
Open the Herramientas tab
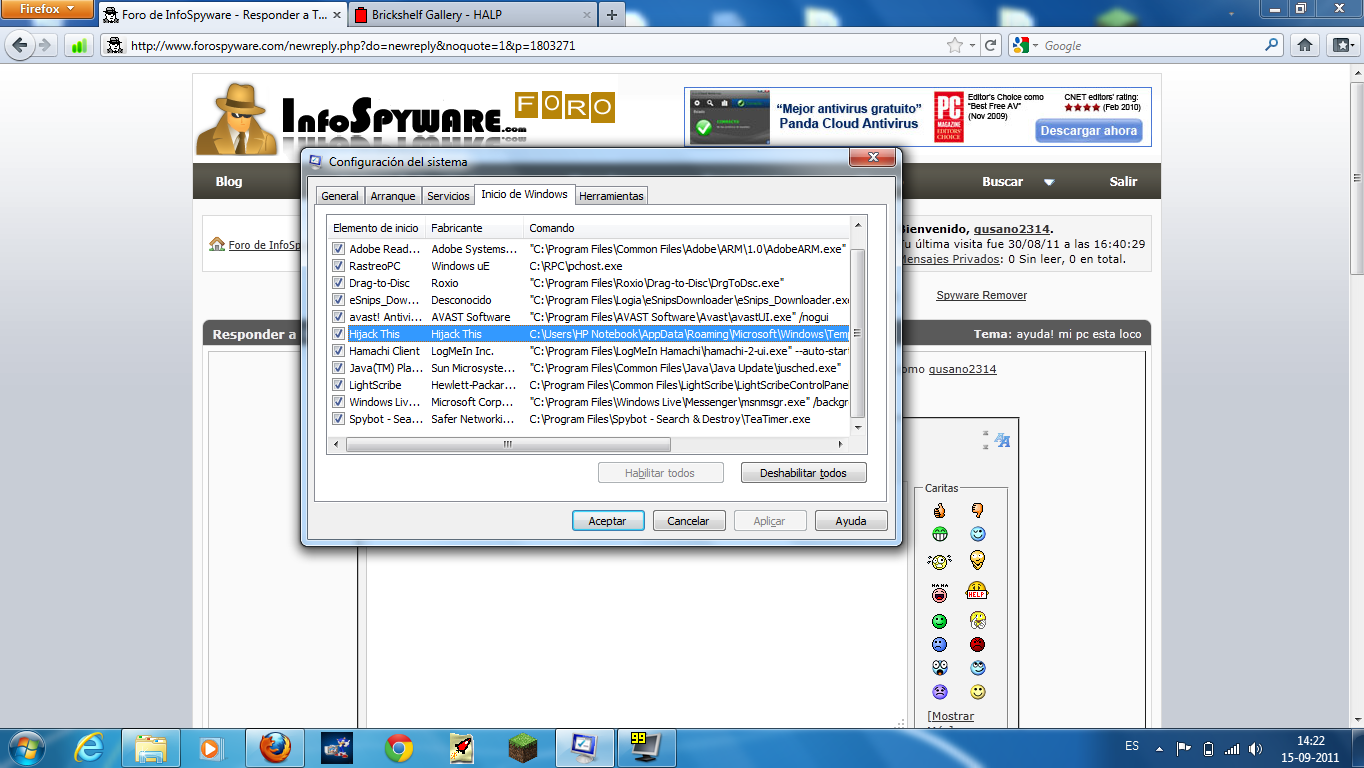coord(611,196)
